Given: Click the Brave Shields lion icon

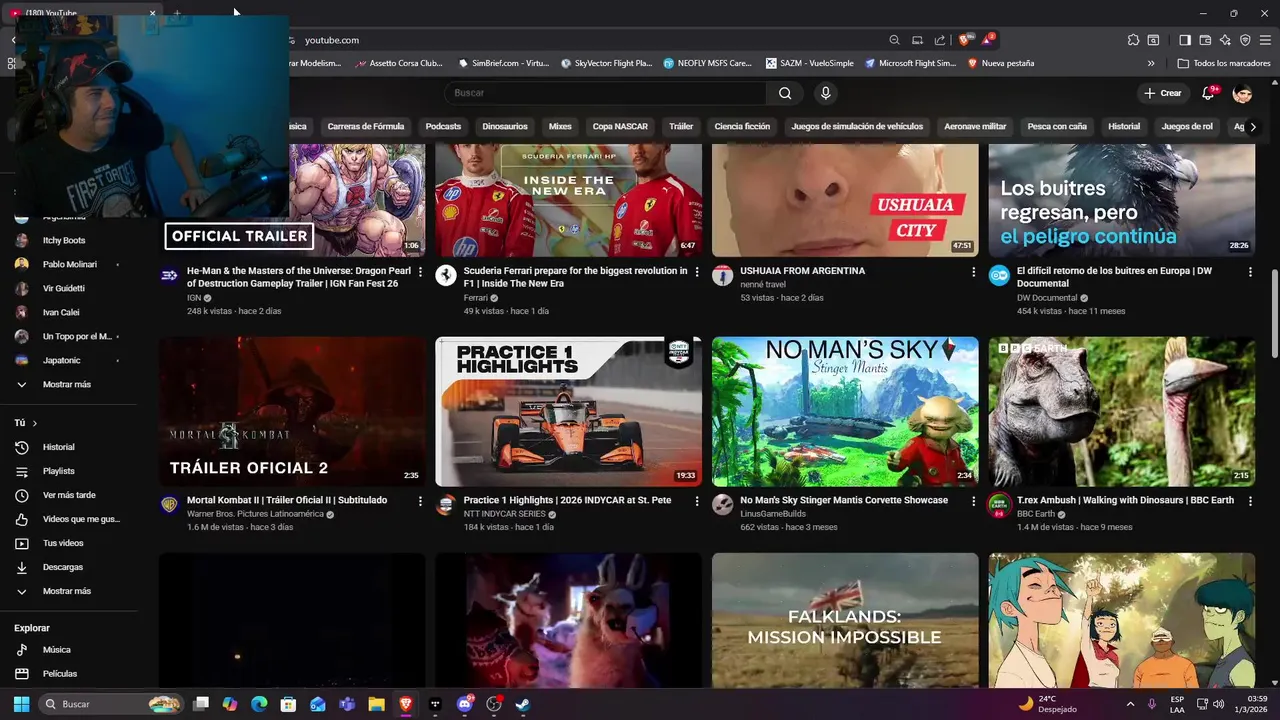Looking at the screenshot, I should coord(965,40).
